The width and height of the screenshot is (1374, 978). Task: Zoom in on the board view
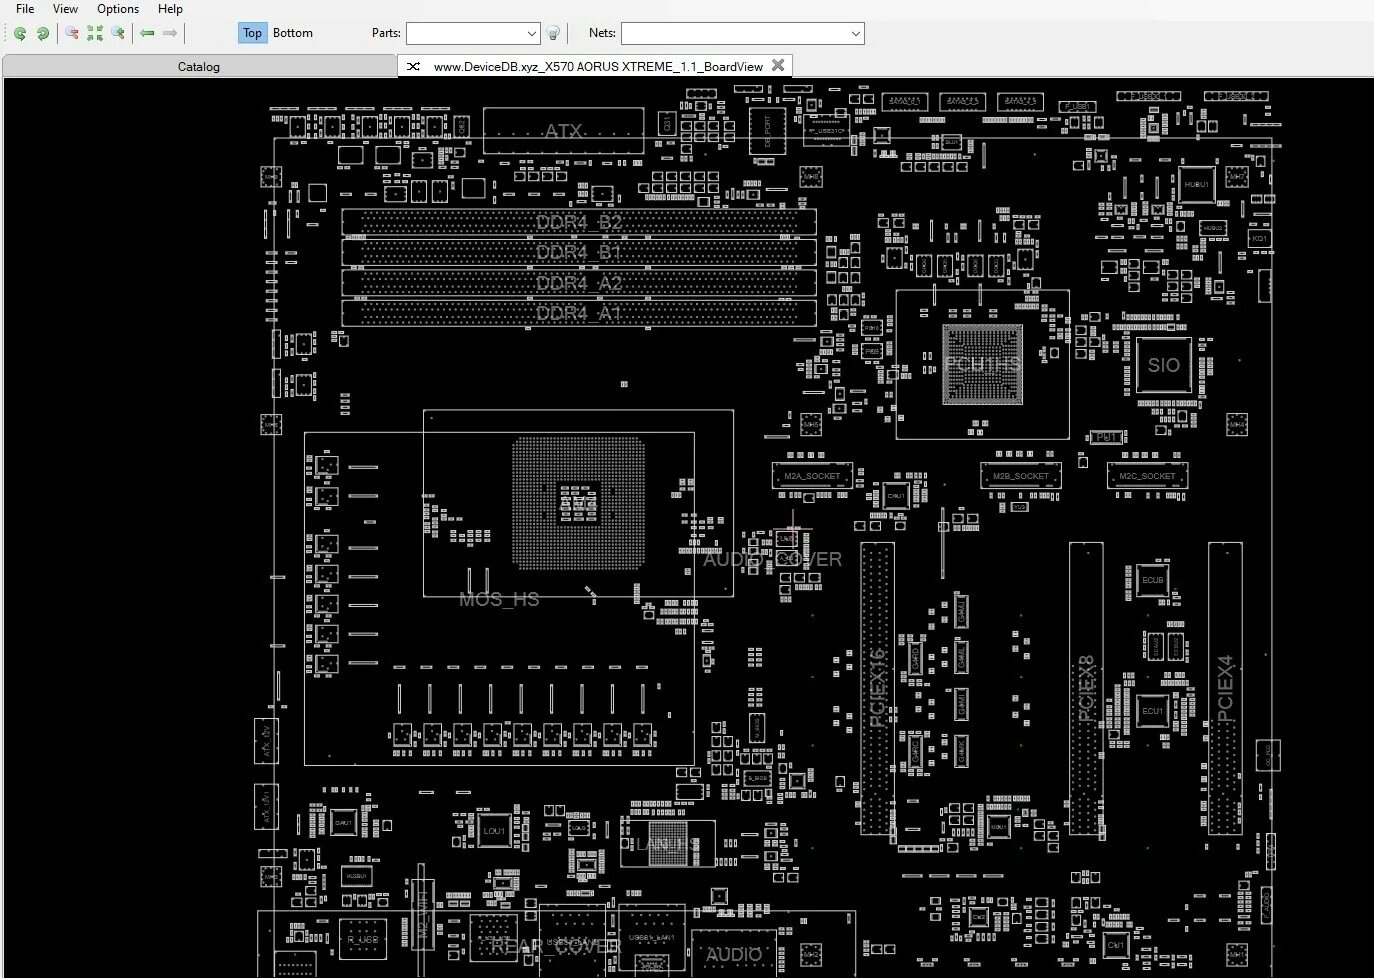coord(118,33)
